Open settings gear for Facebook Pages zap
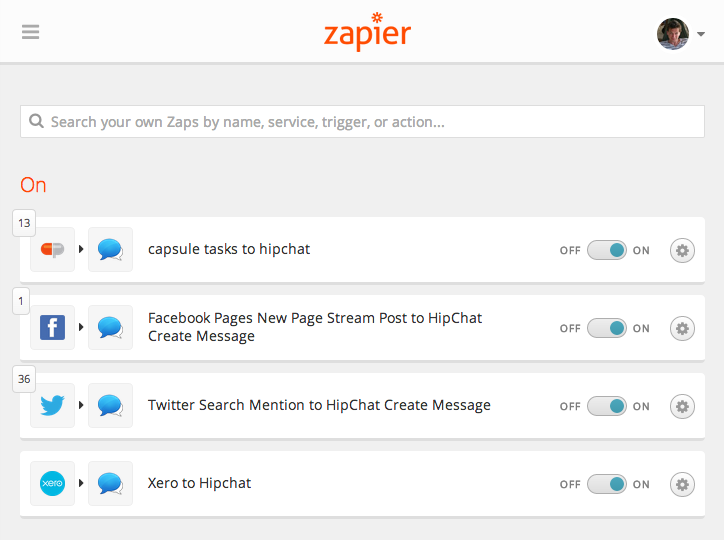Image resolution: width=724 pixels, height=540 pixels. [x=682, y=328]
